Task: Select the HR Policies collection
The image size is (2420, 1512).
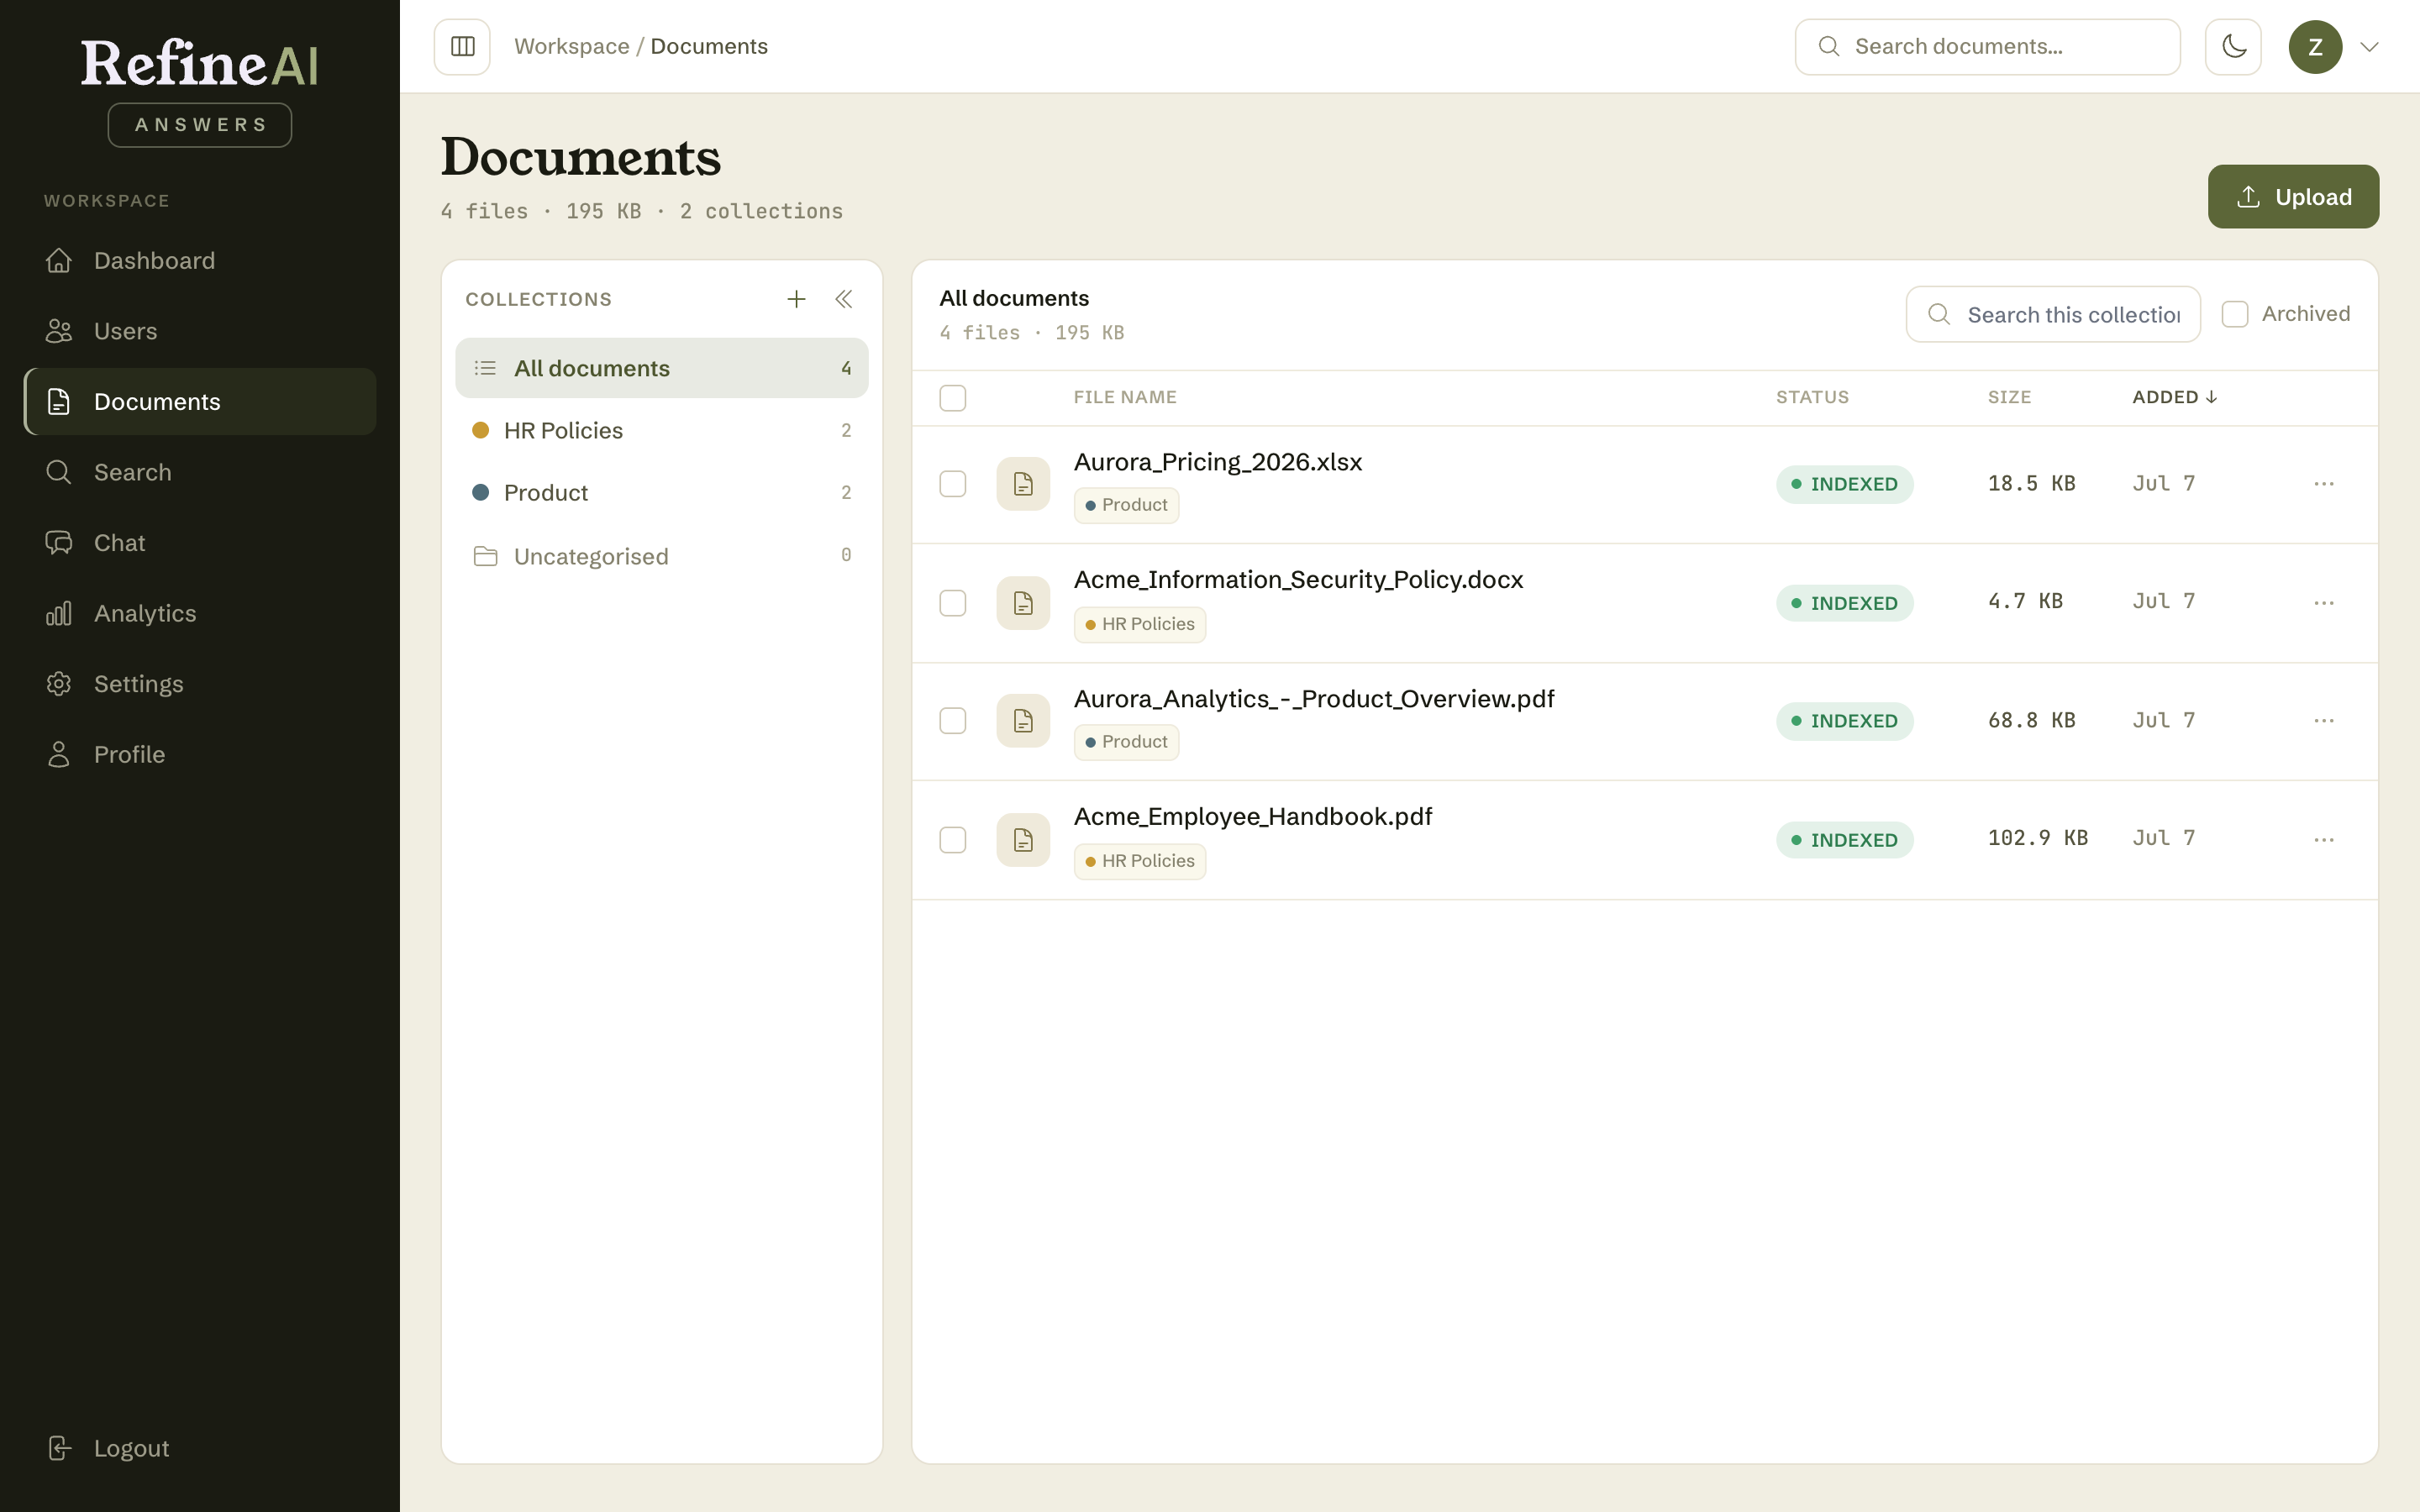Action: pyautogui.click(x=661, y=430)
